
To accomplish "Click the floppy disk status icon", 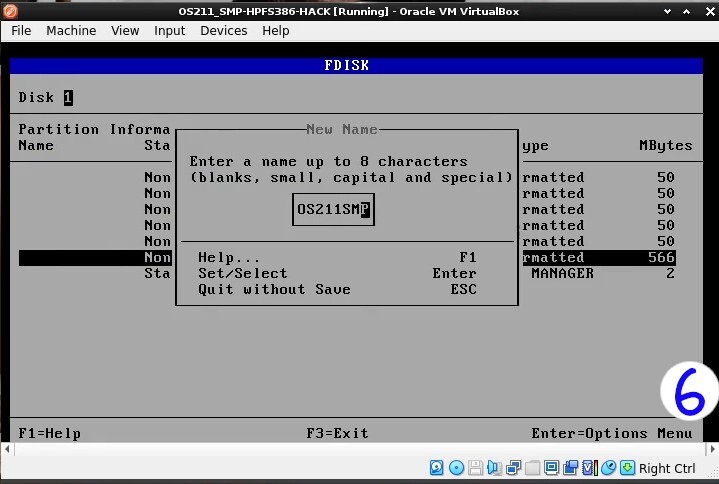I will 476,468.
